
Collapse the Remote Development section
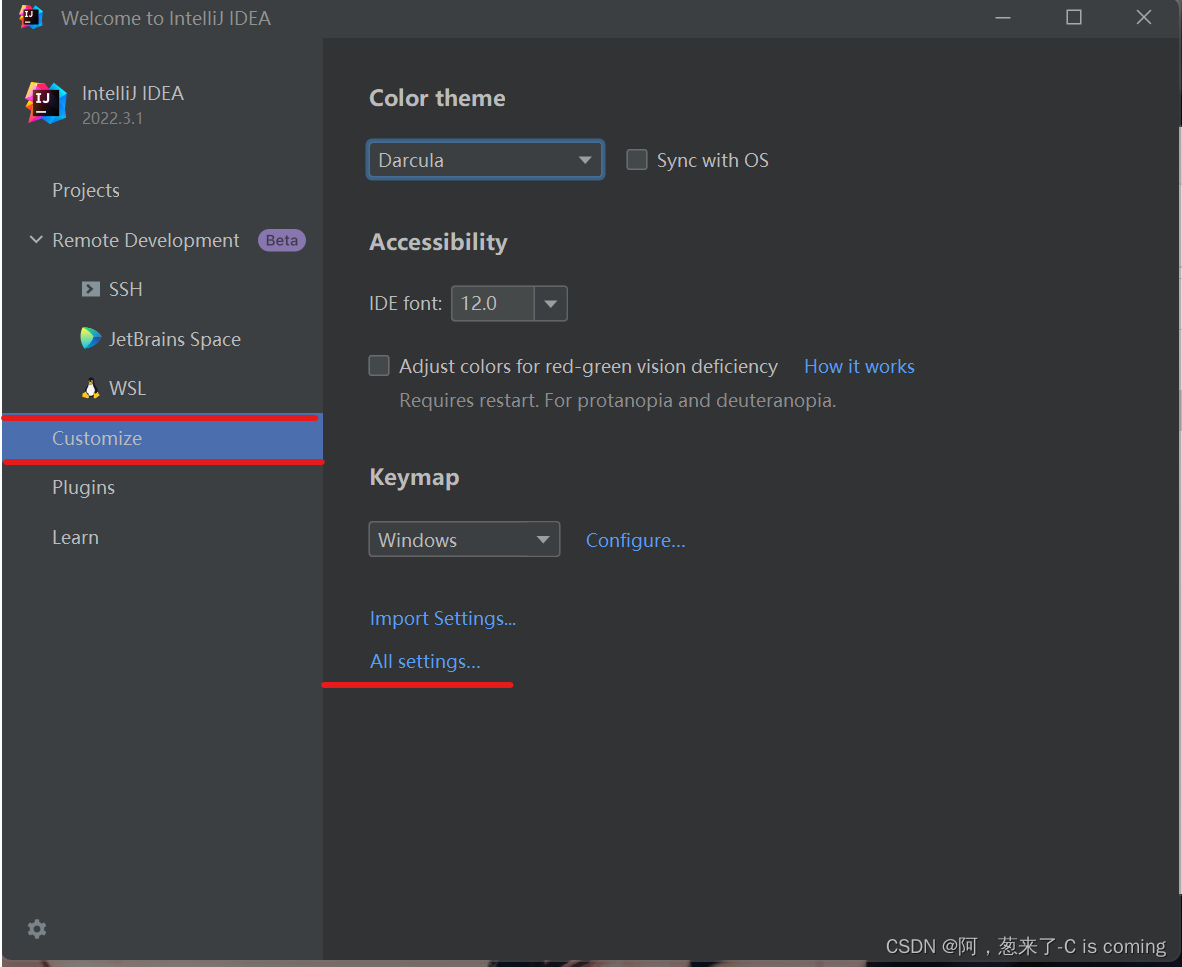[35, 240]
